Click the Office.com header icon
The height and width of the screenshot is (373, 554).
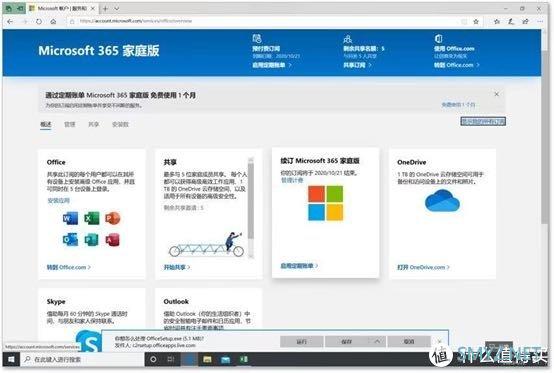click(438, 38)
